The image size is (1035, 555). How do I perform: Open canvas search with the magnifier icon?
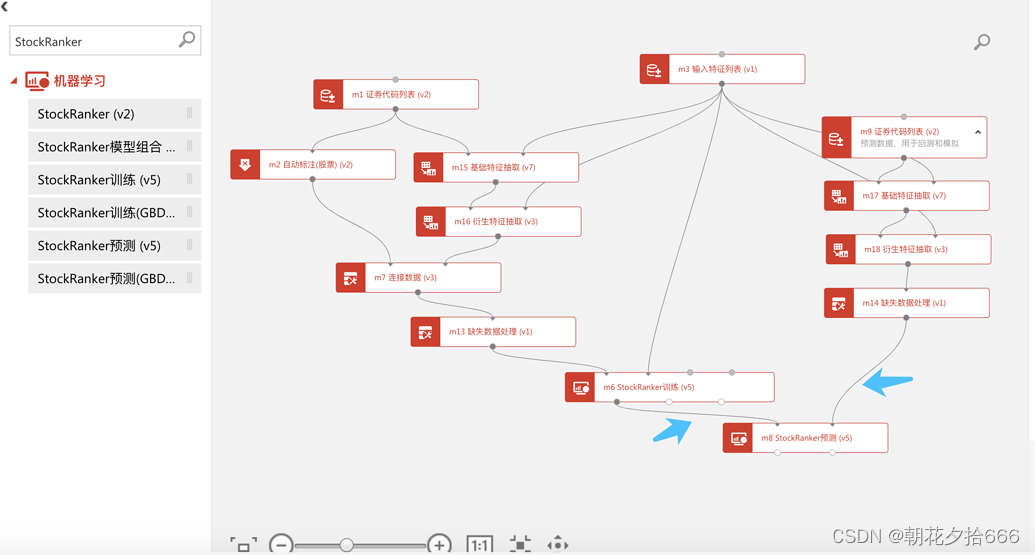982,42
